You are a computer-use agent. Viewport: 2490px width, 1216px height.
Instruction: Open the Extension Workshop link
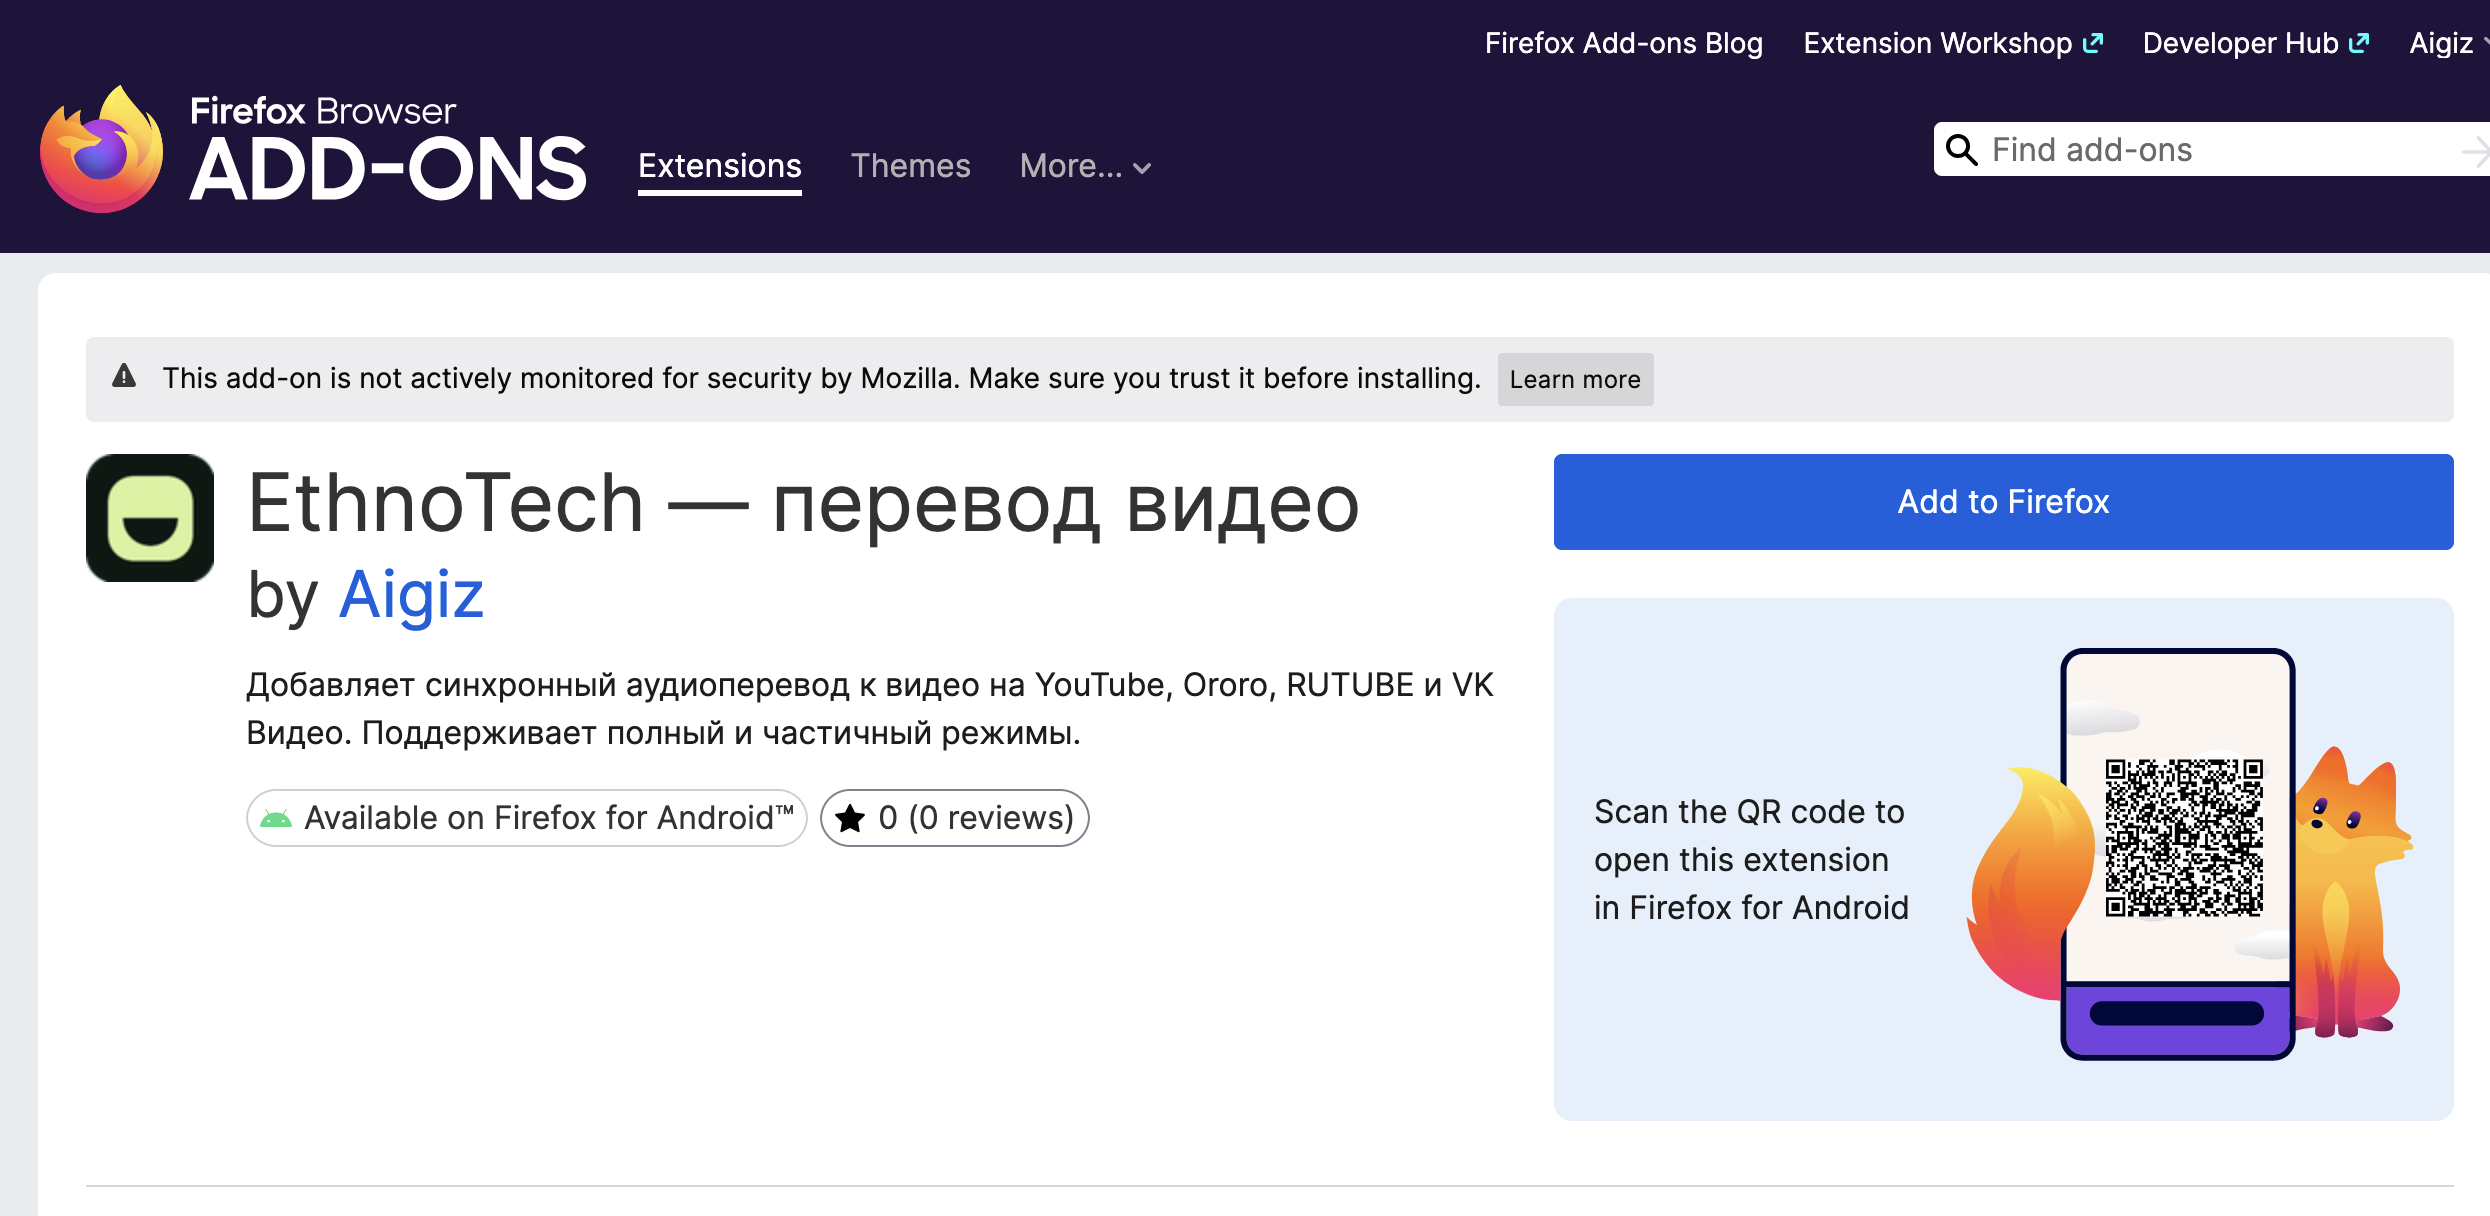(x=1953, y=43)
